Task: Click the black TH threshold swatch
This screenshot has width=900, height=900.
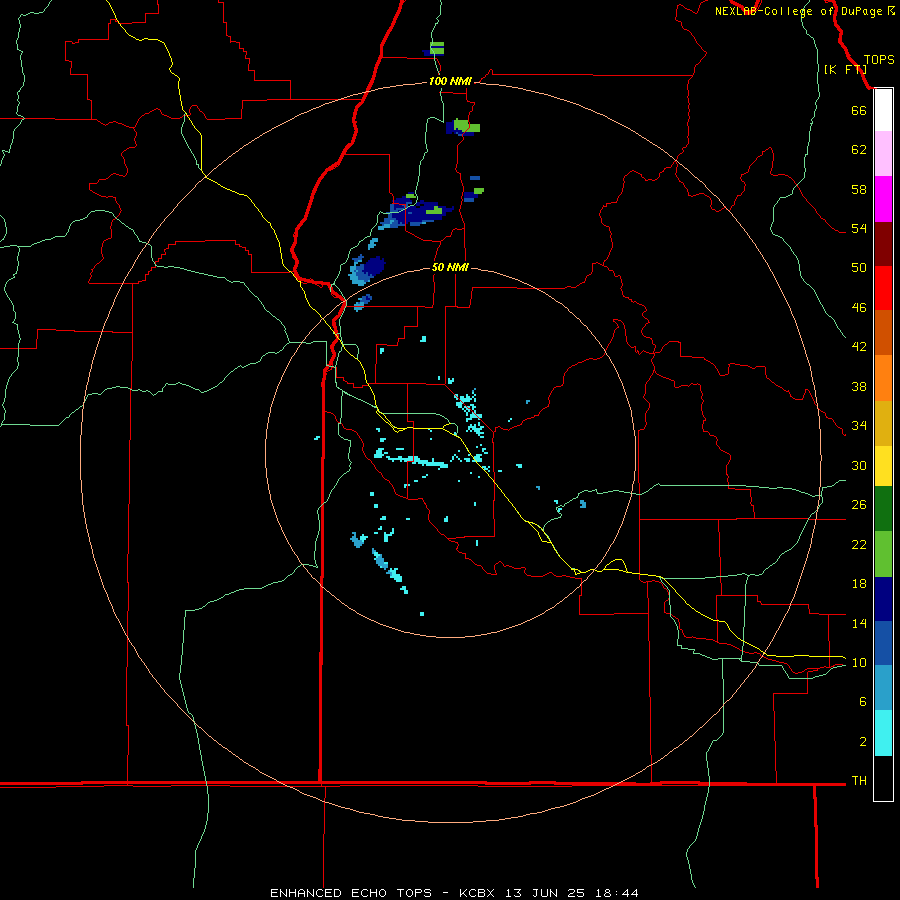Action: coord(883,778)
